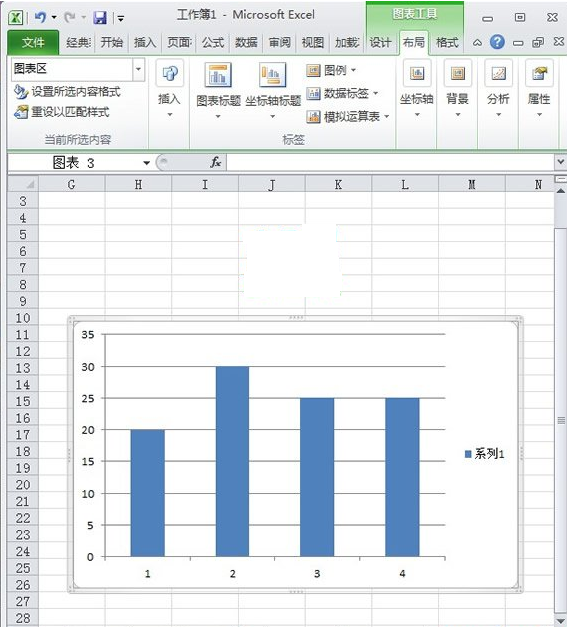
Task: Collapse the ribbon with the caret icon
Action: tap(477, 42)
